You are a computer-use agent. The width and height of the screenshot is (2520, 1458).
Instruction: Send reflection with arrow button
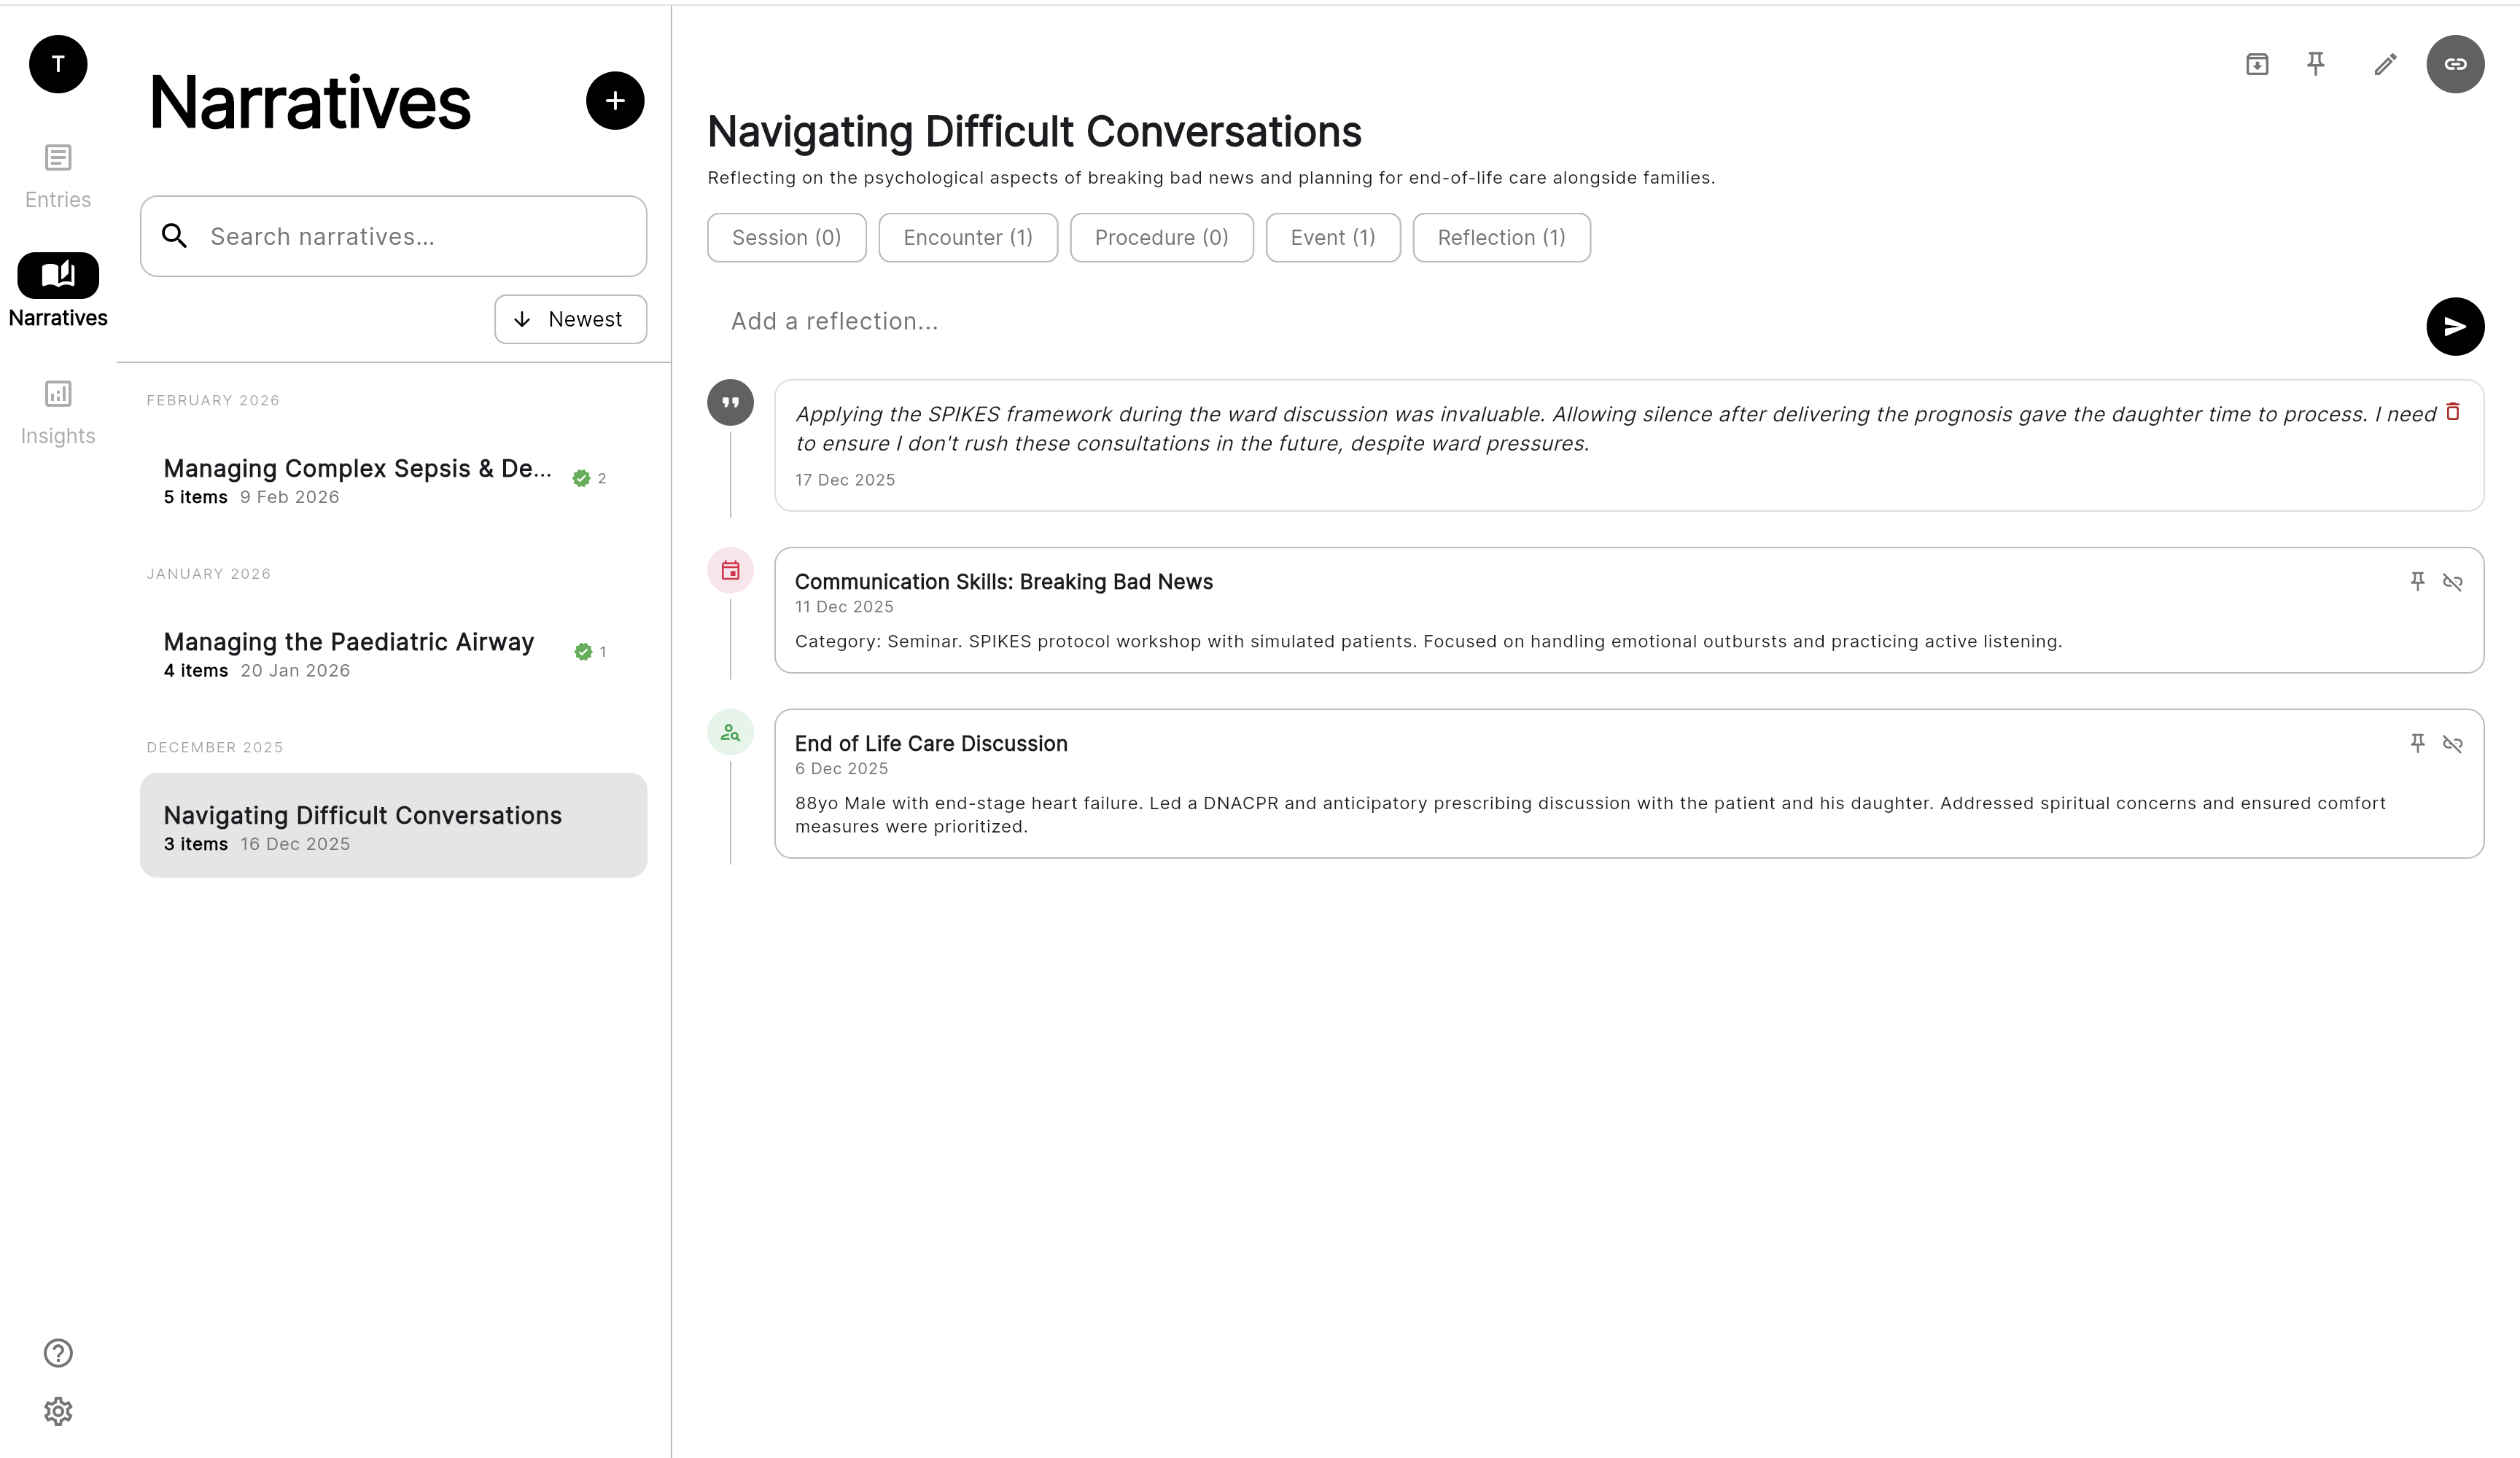pyautogui.click(x=2454, y=326)
